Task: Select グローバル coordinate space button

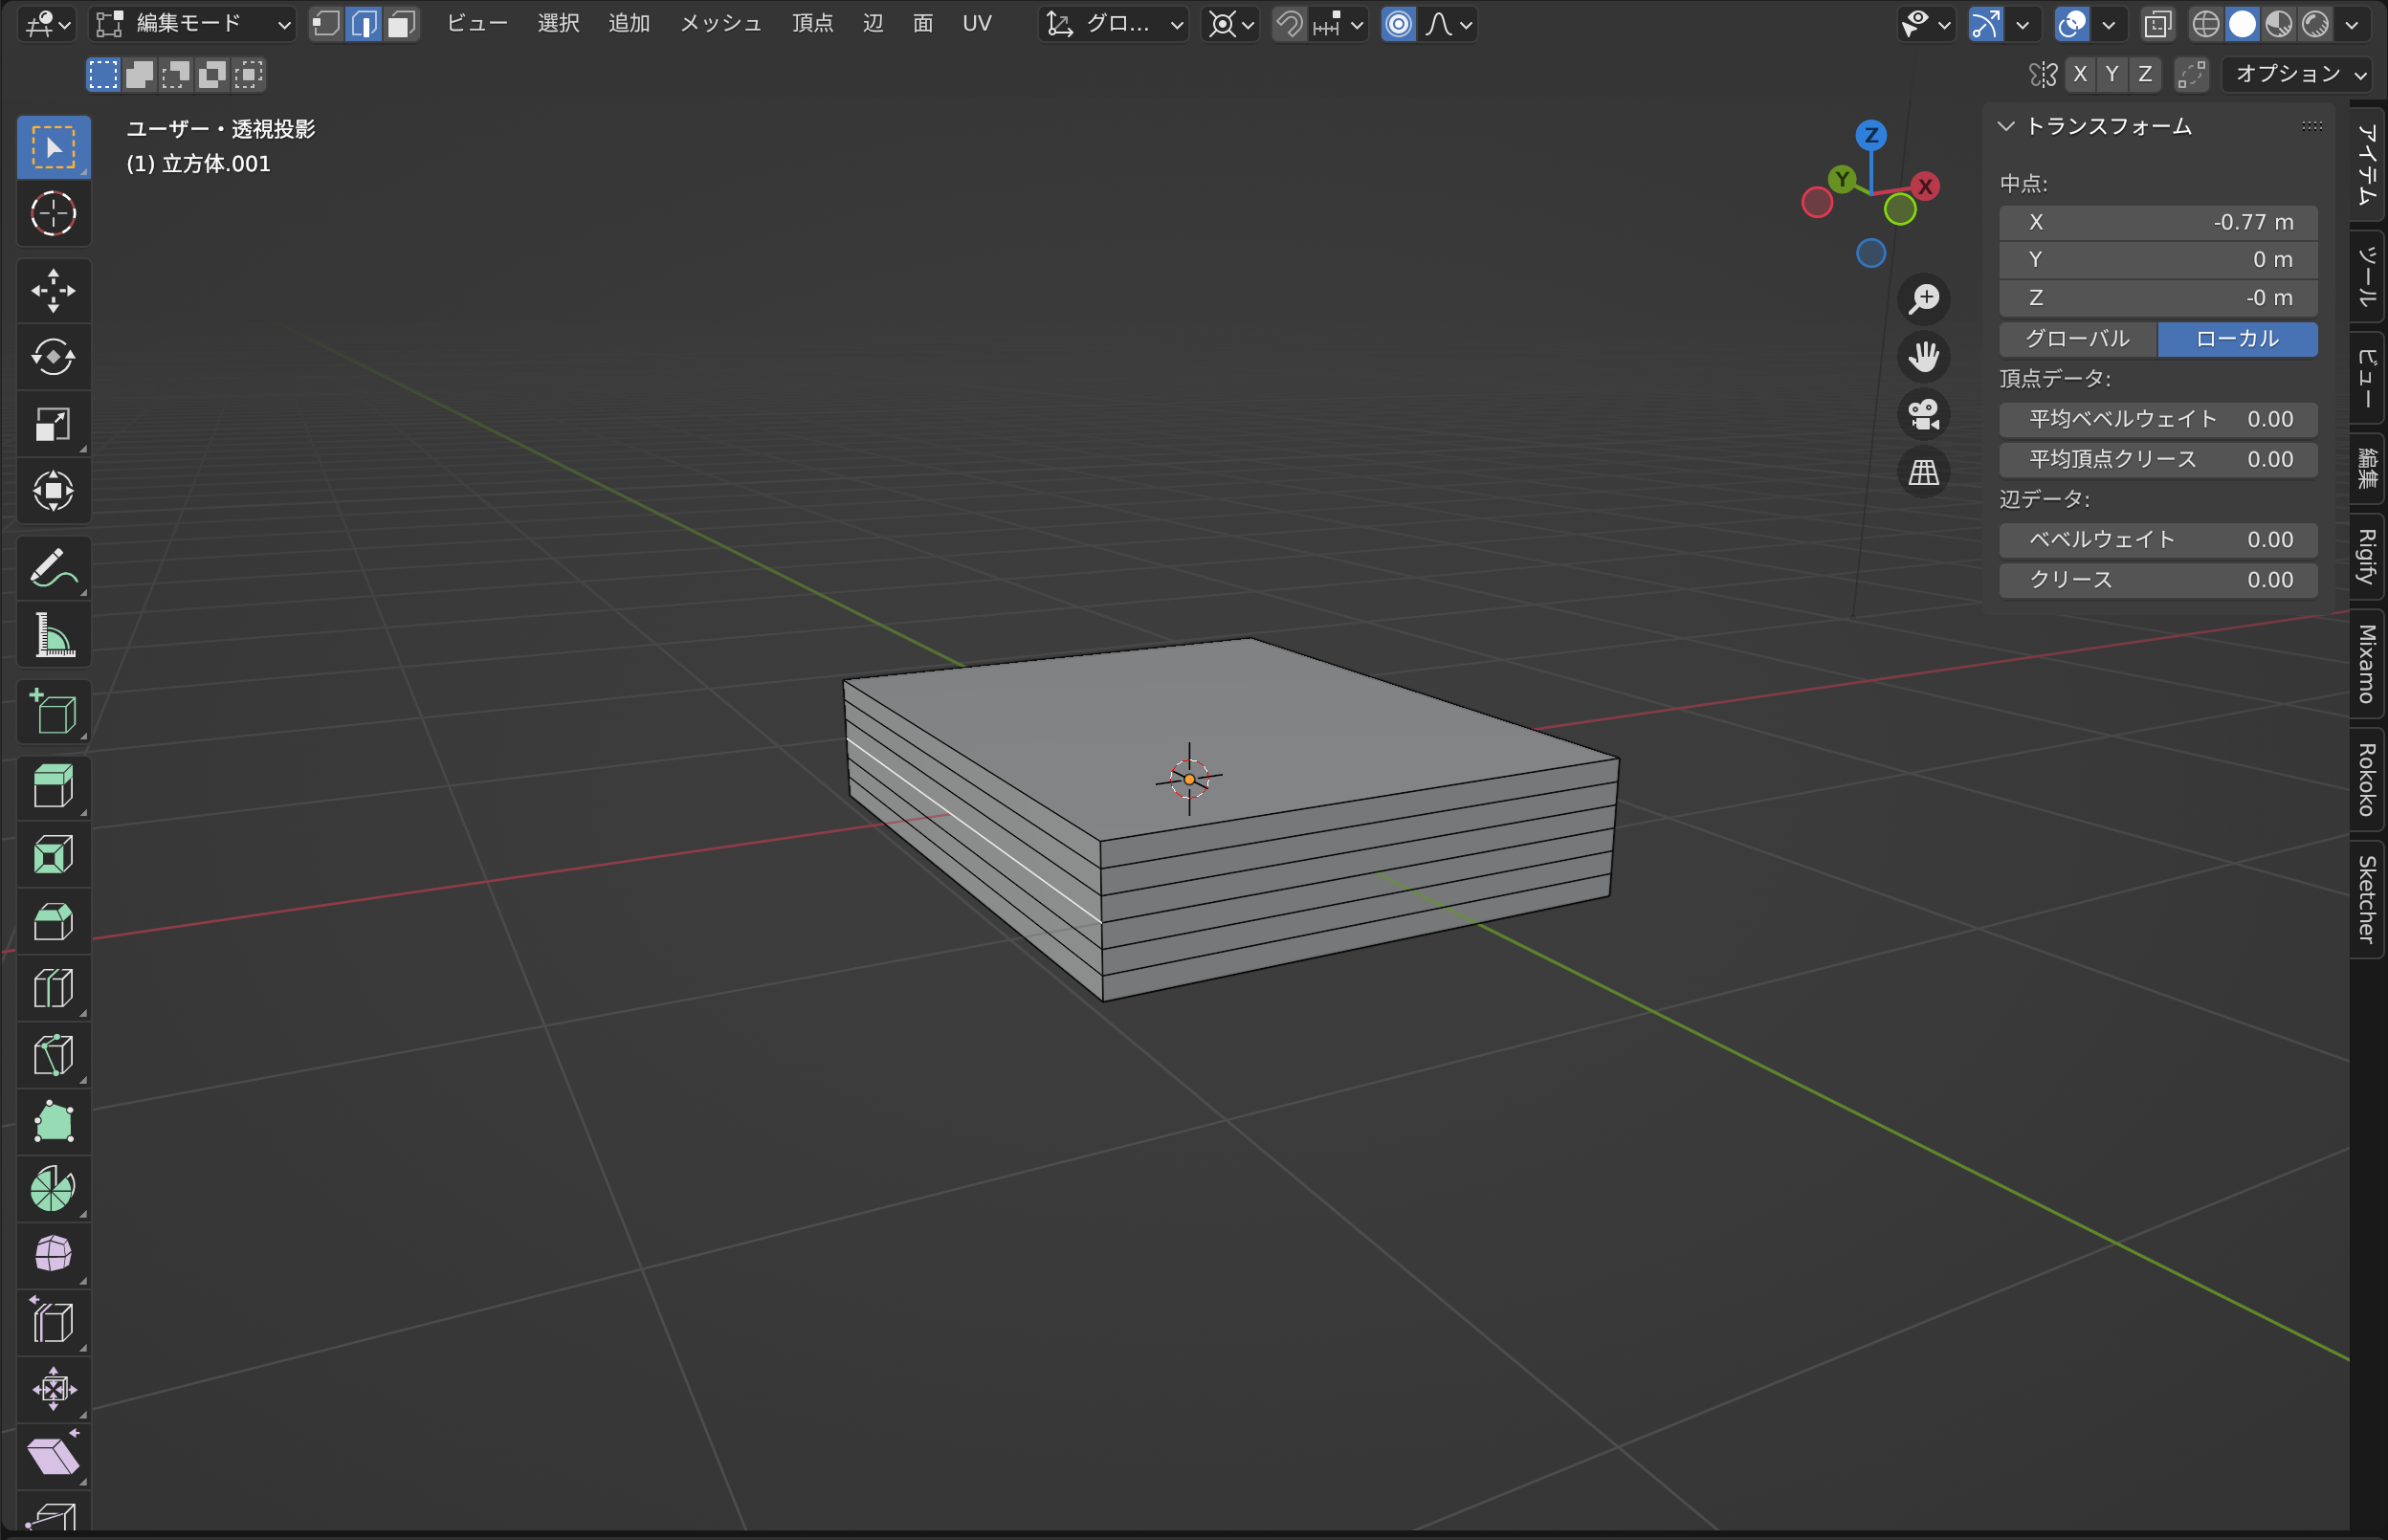Action: [2078, 339]
